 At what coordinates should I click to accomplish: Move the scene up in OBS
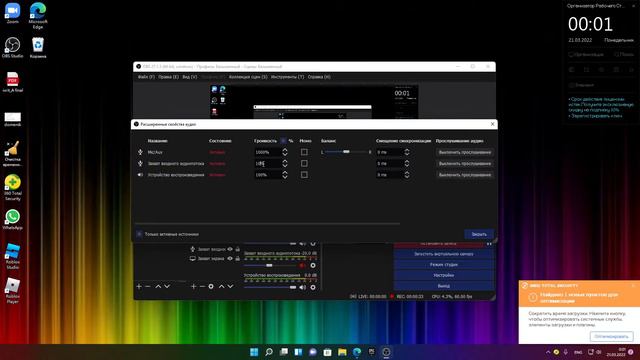point(158,287)
